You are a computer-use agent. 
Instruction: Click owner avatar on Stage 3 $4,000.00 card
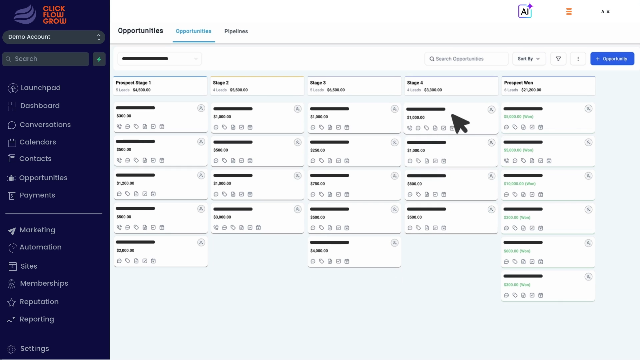[394, 243]
